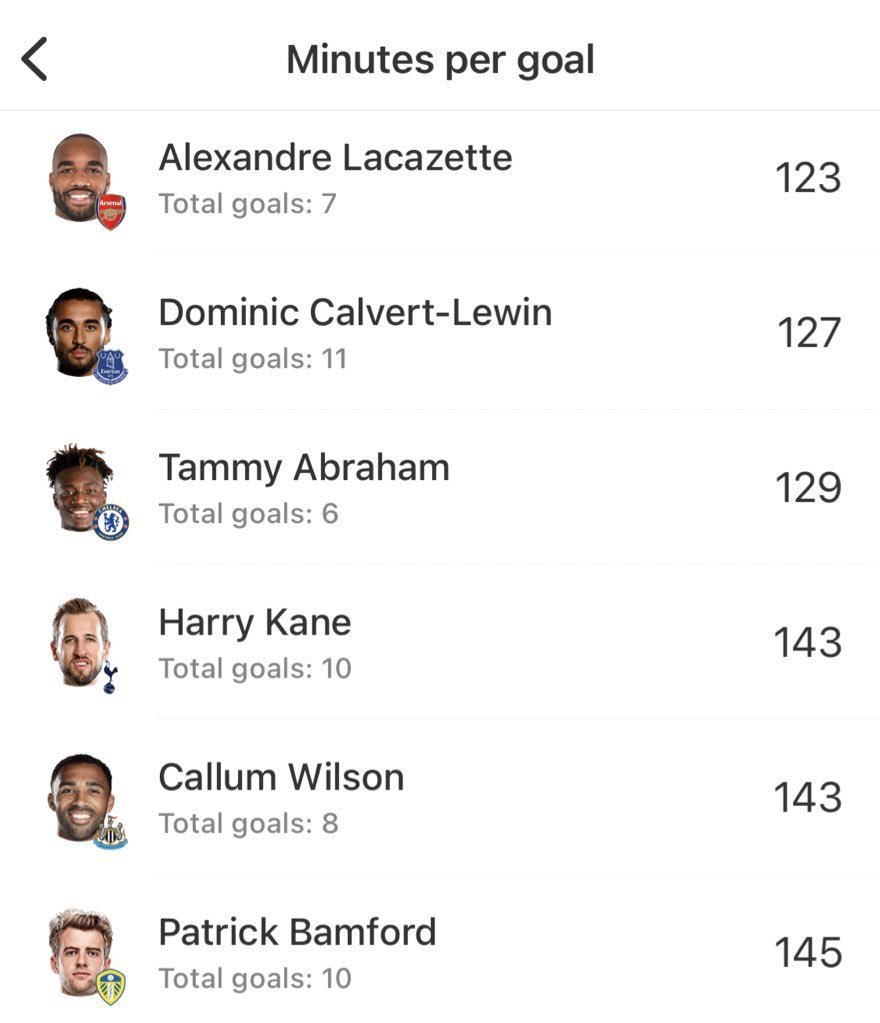Open Callum Wilson's player photo
880x1023 pixels.
click(78, 796)
